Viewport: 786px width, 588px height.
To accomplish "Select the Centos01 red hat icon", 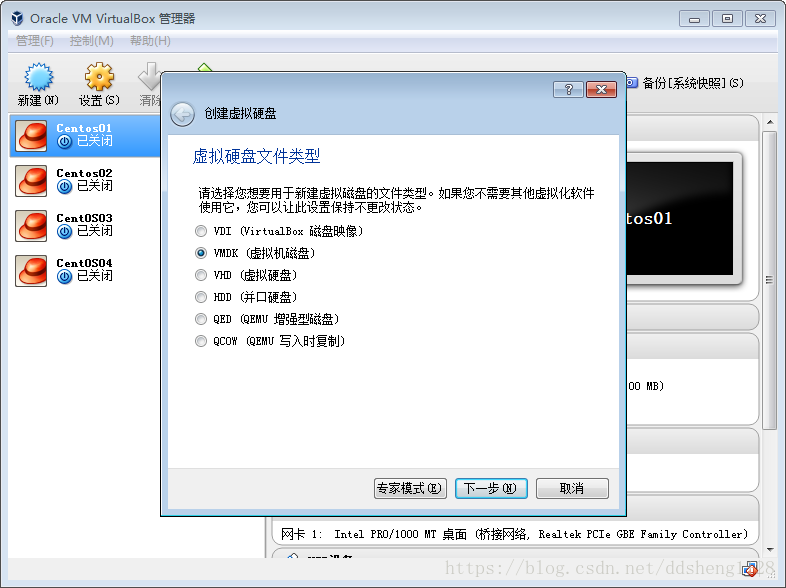I will (x=31, y=135).
